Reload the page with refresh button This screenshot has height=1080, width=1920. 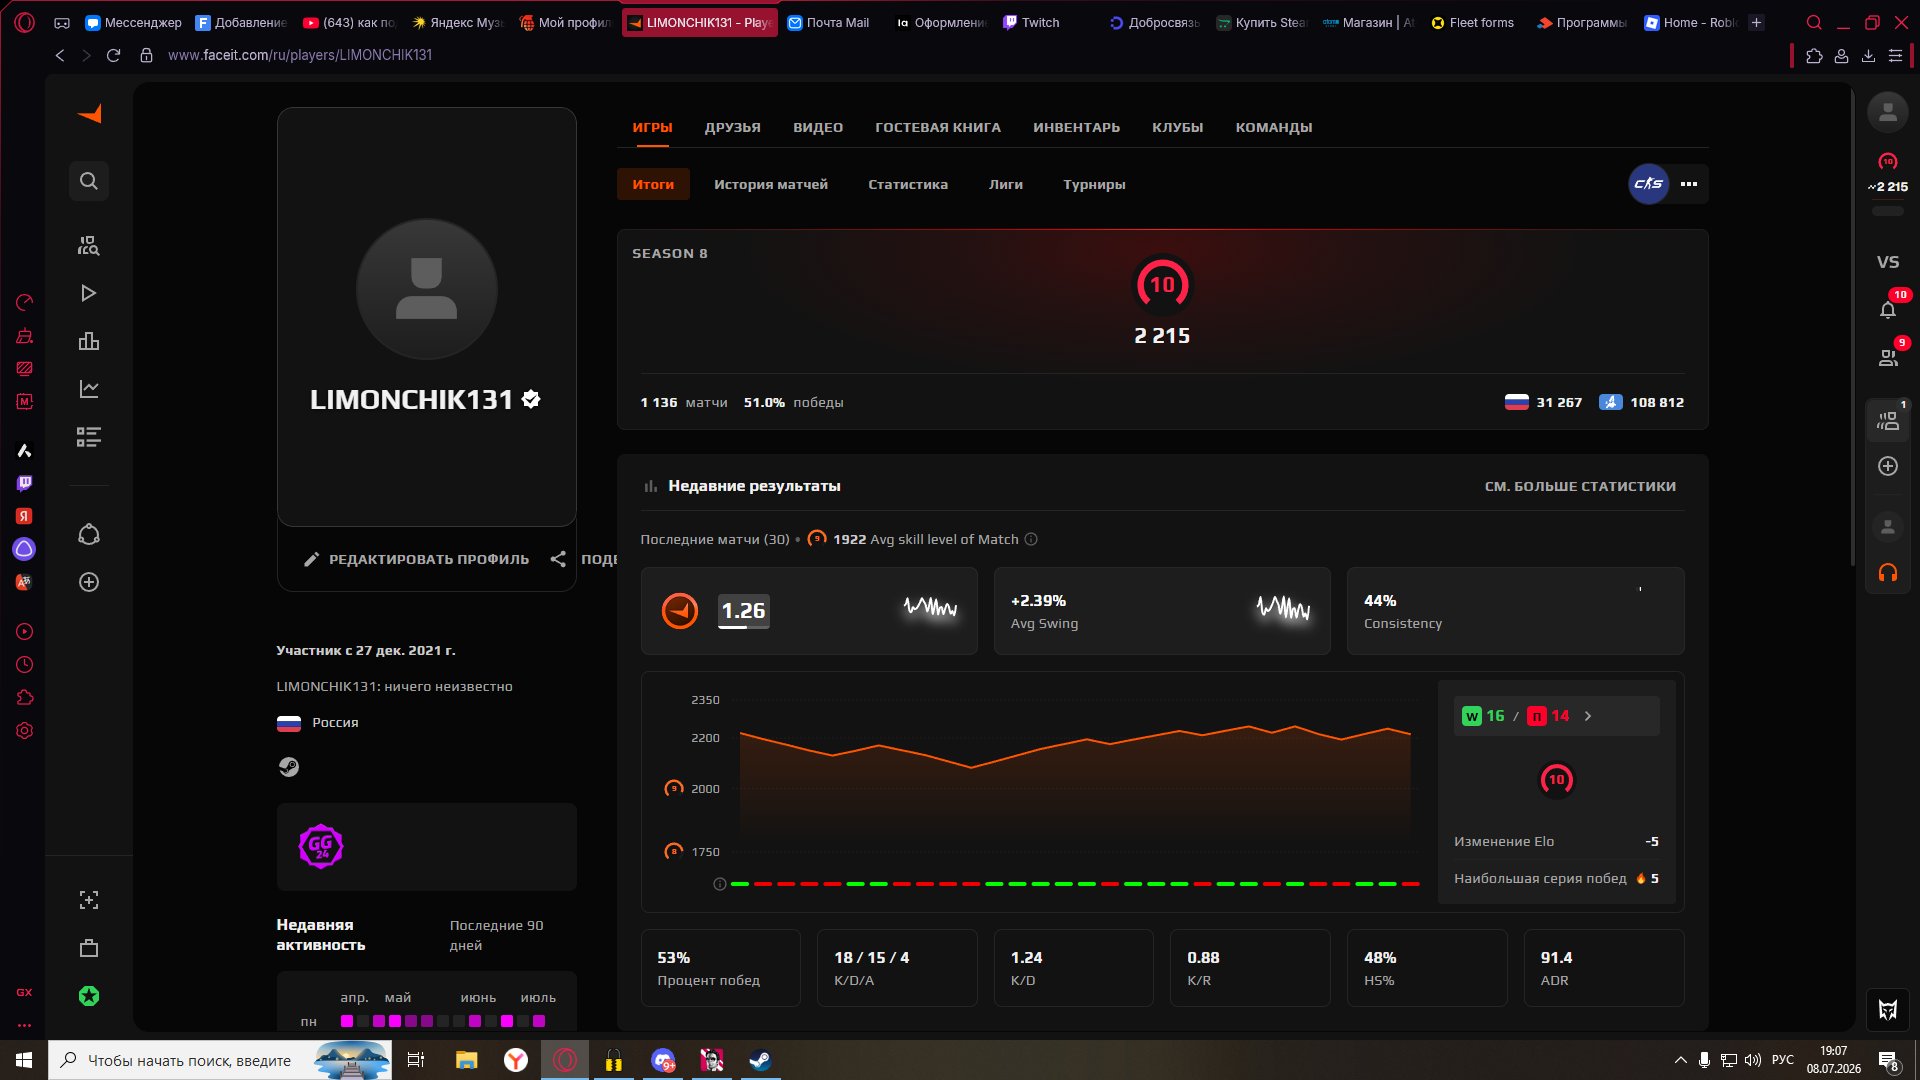pos(113,55)
